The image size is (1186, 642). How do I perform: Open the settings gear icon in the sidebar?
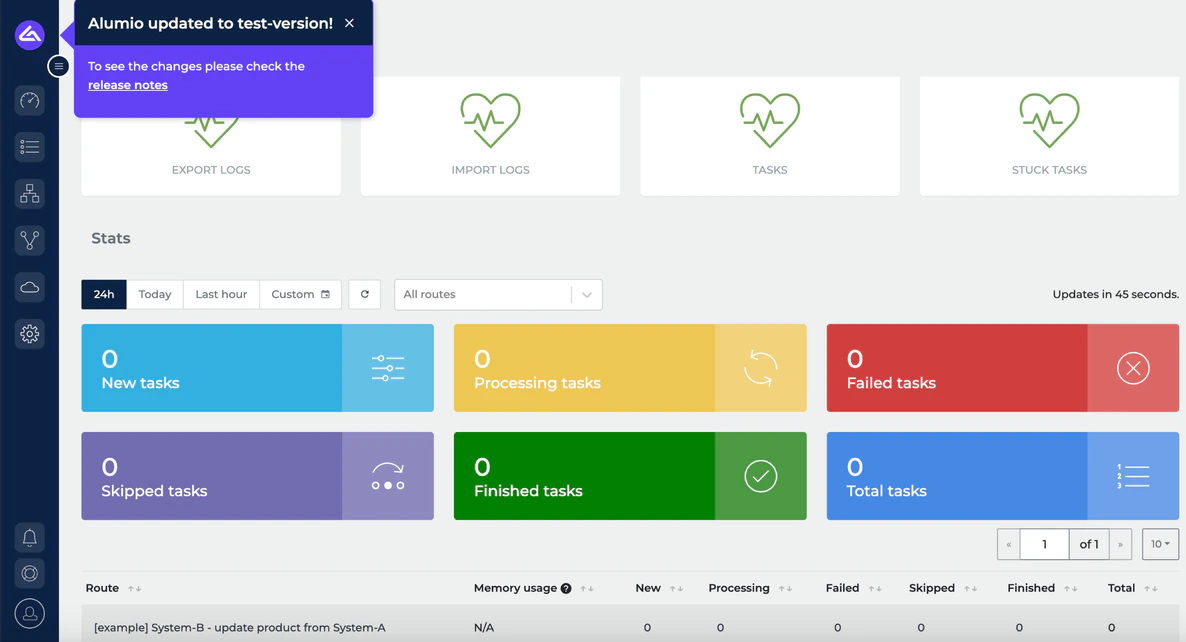[29, 333]
